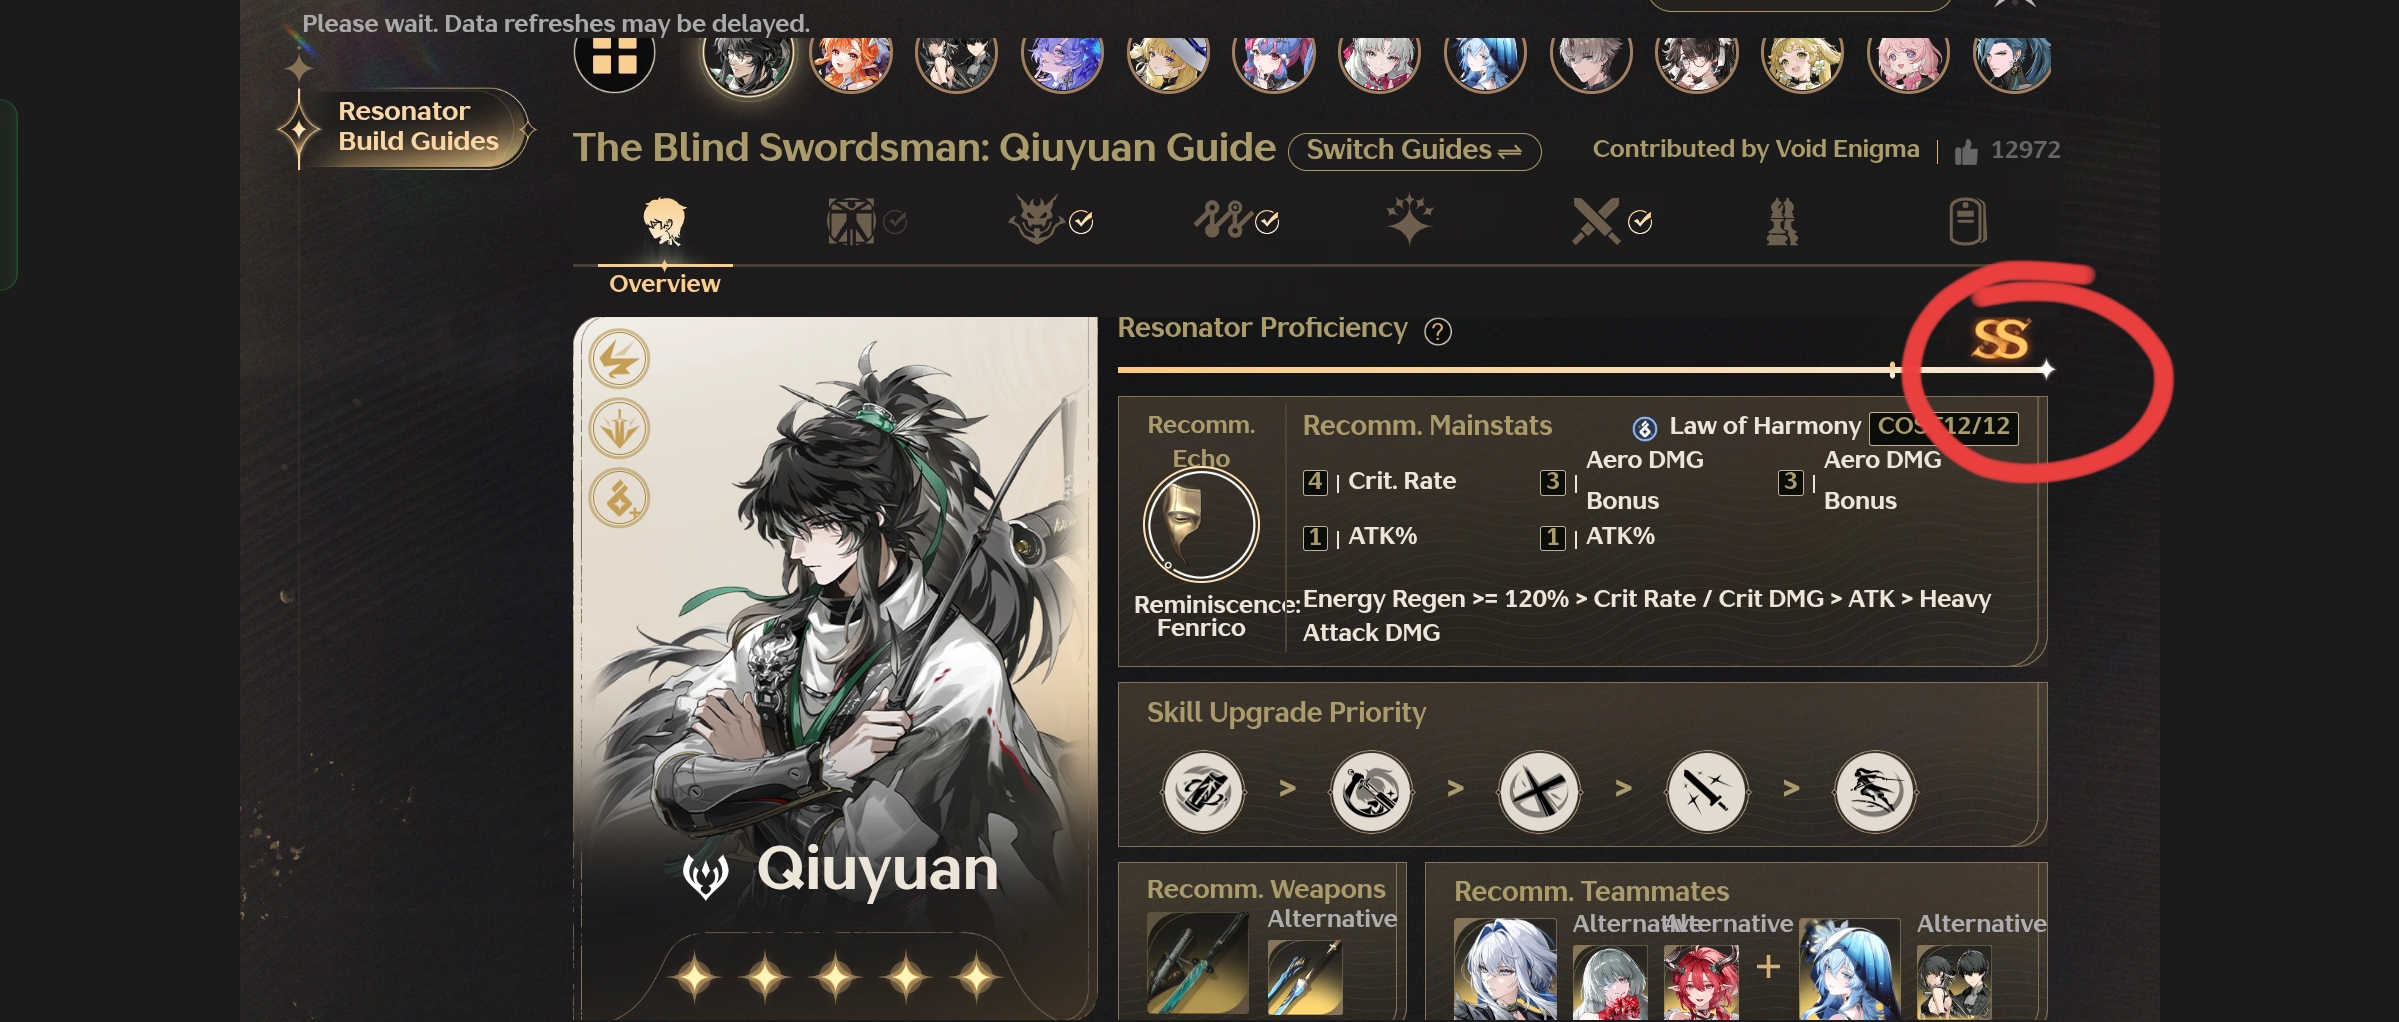Click the first recommended weapon thumbnail
The image size is (2399, 1022).
[x=1198, y=964]
